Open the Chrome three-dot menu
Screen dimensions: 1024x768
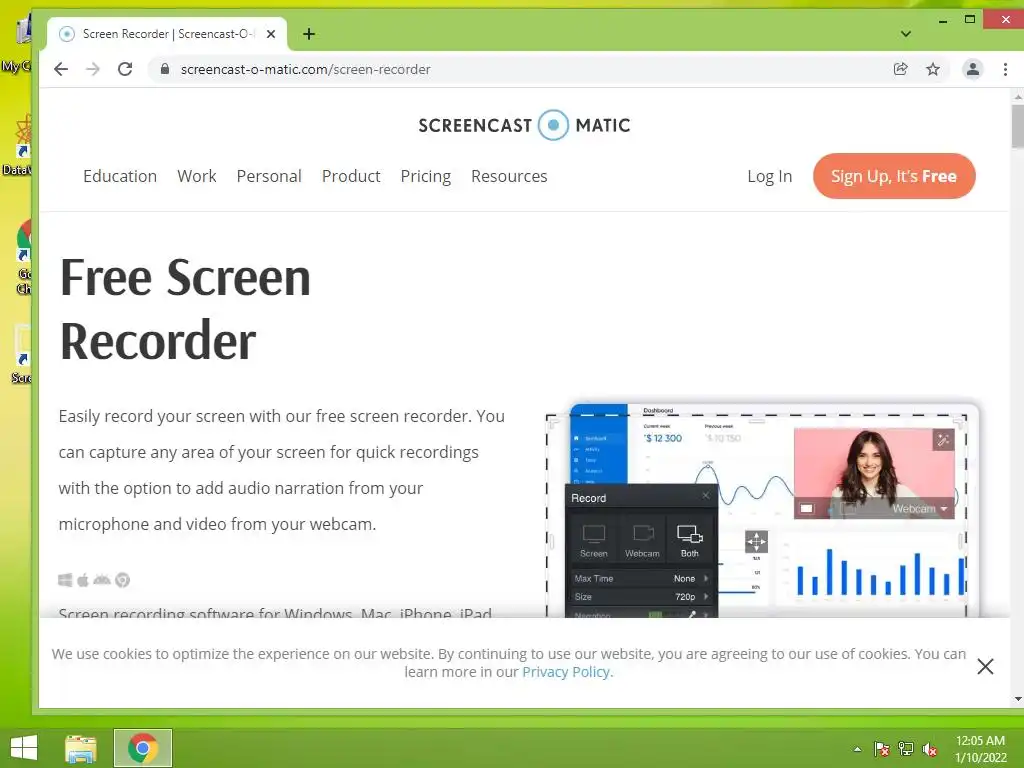tap(1005, 69)
